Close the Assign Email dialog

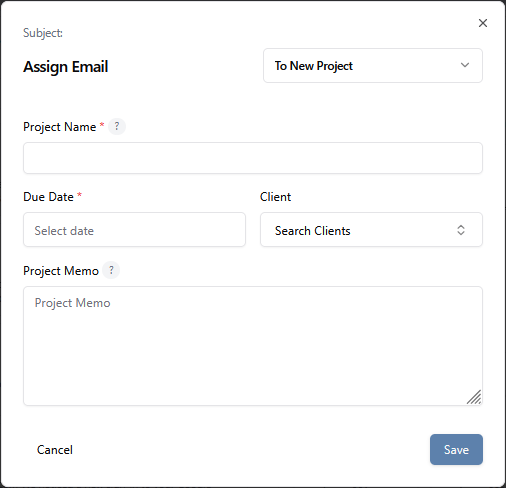[x=483, y=23]
